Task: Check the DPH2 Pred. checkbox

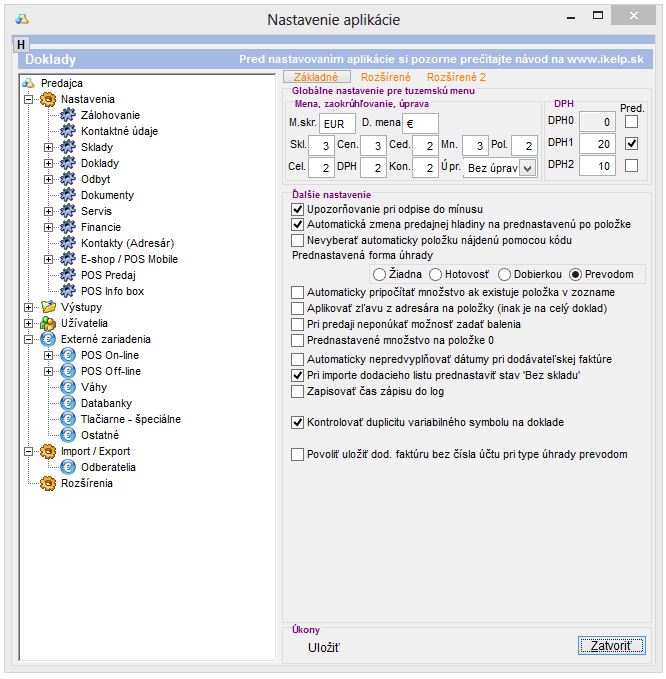Action: click(631, 165)
